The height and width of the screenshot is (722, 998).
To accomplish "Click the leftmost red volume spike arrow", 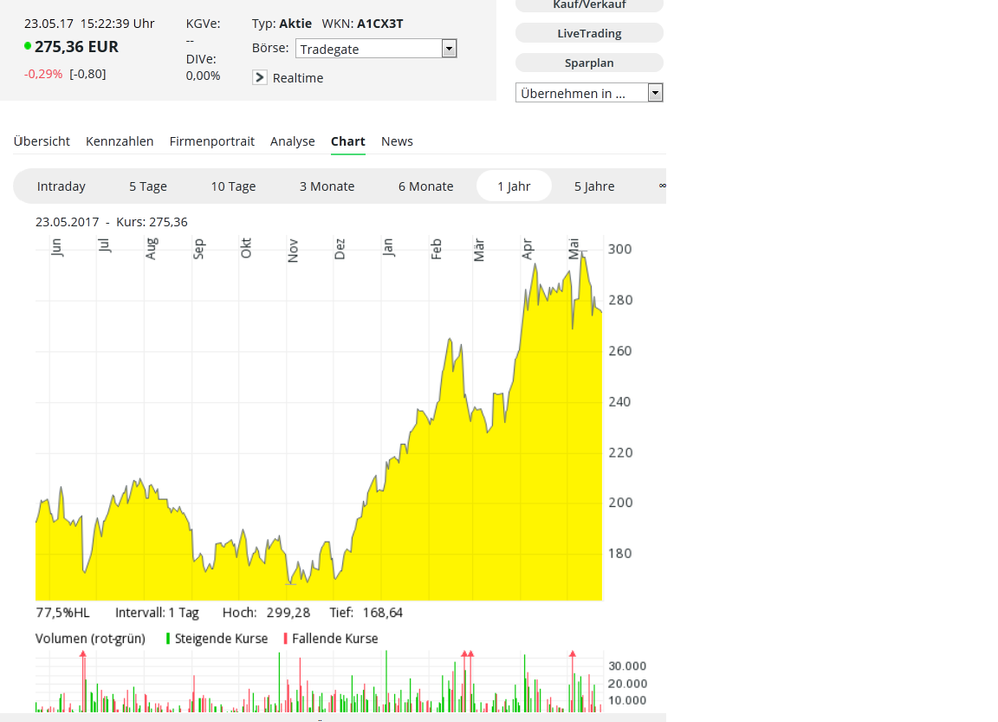I will pyautogui.click(x=83, y=655).
